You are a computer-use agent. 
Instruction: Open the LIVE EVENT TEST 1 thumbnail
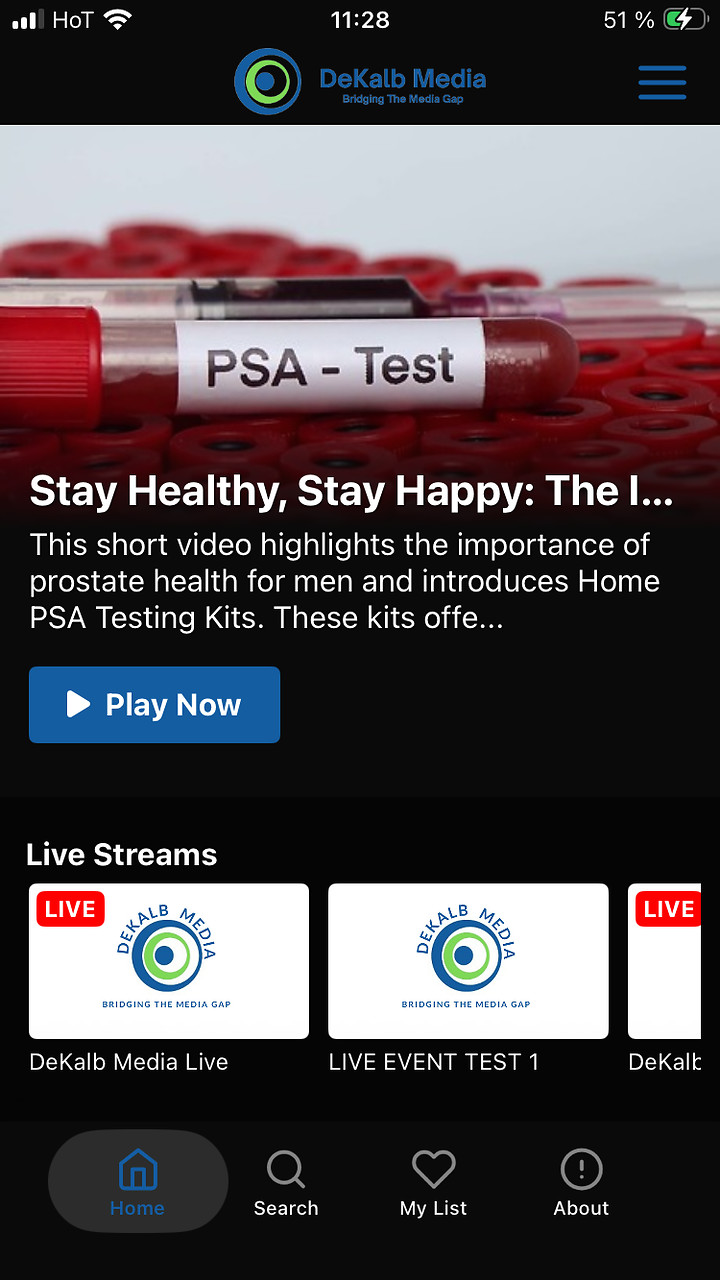click(x=468, y=961)
